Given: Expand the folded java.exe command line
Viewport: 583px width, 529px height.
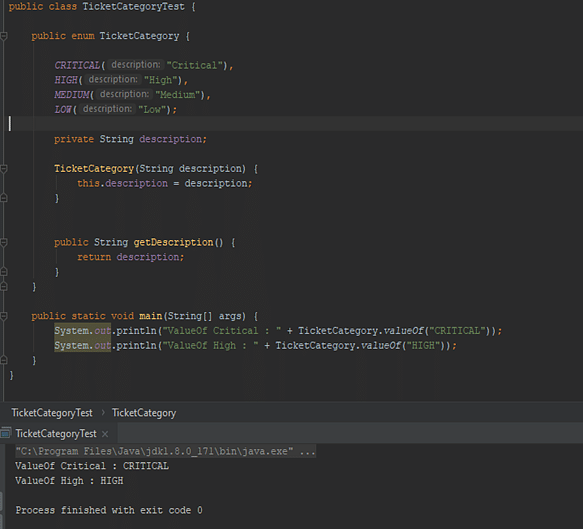Looking at the screenshot, I should 308,451.
